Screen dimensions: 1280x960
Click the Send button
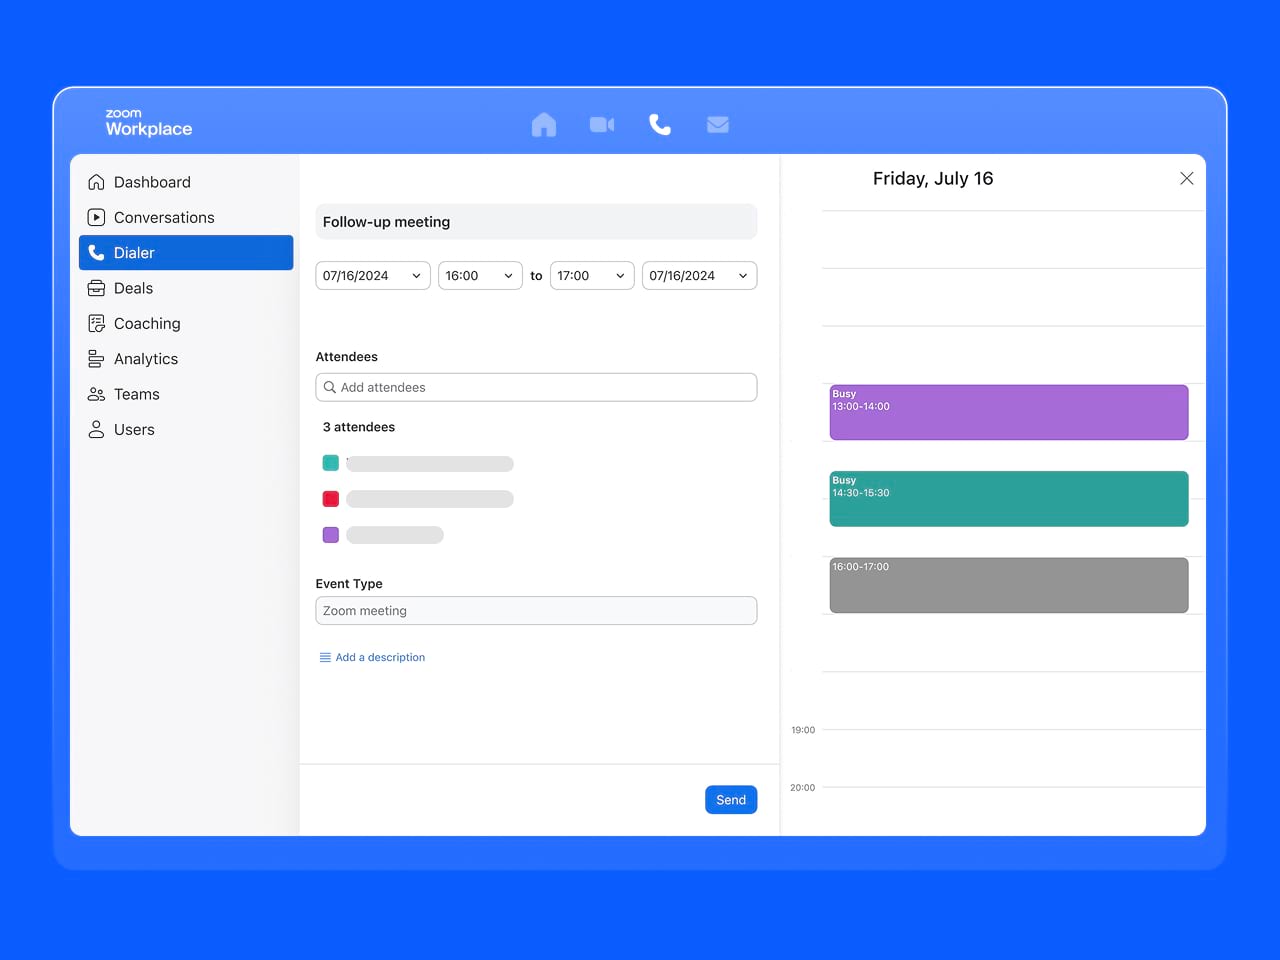731,799
